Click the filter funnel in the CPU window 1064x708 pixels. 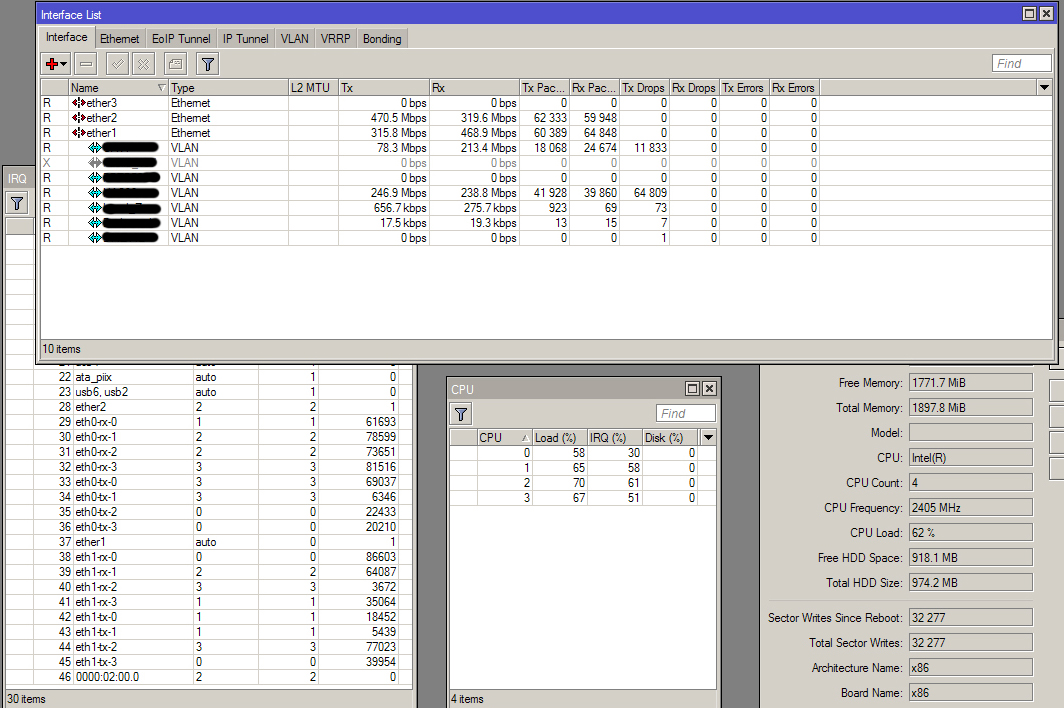pos(461,414)
